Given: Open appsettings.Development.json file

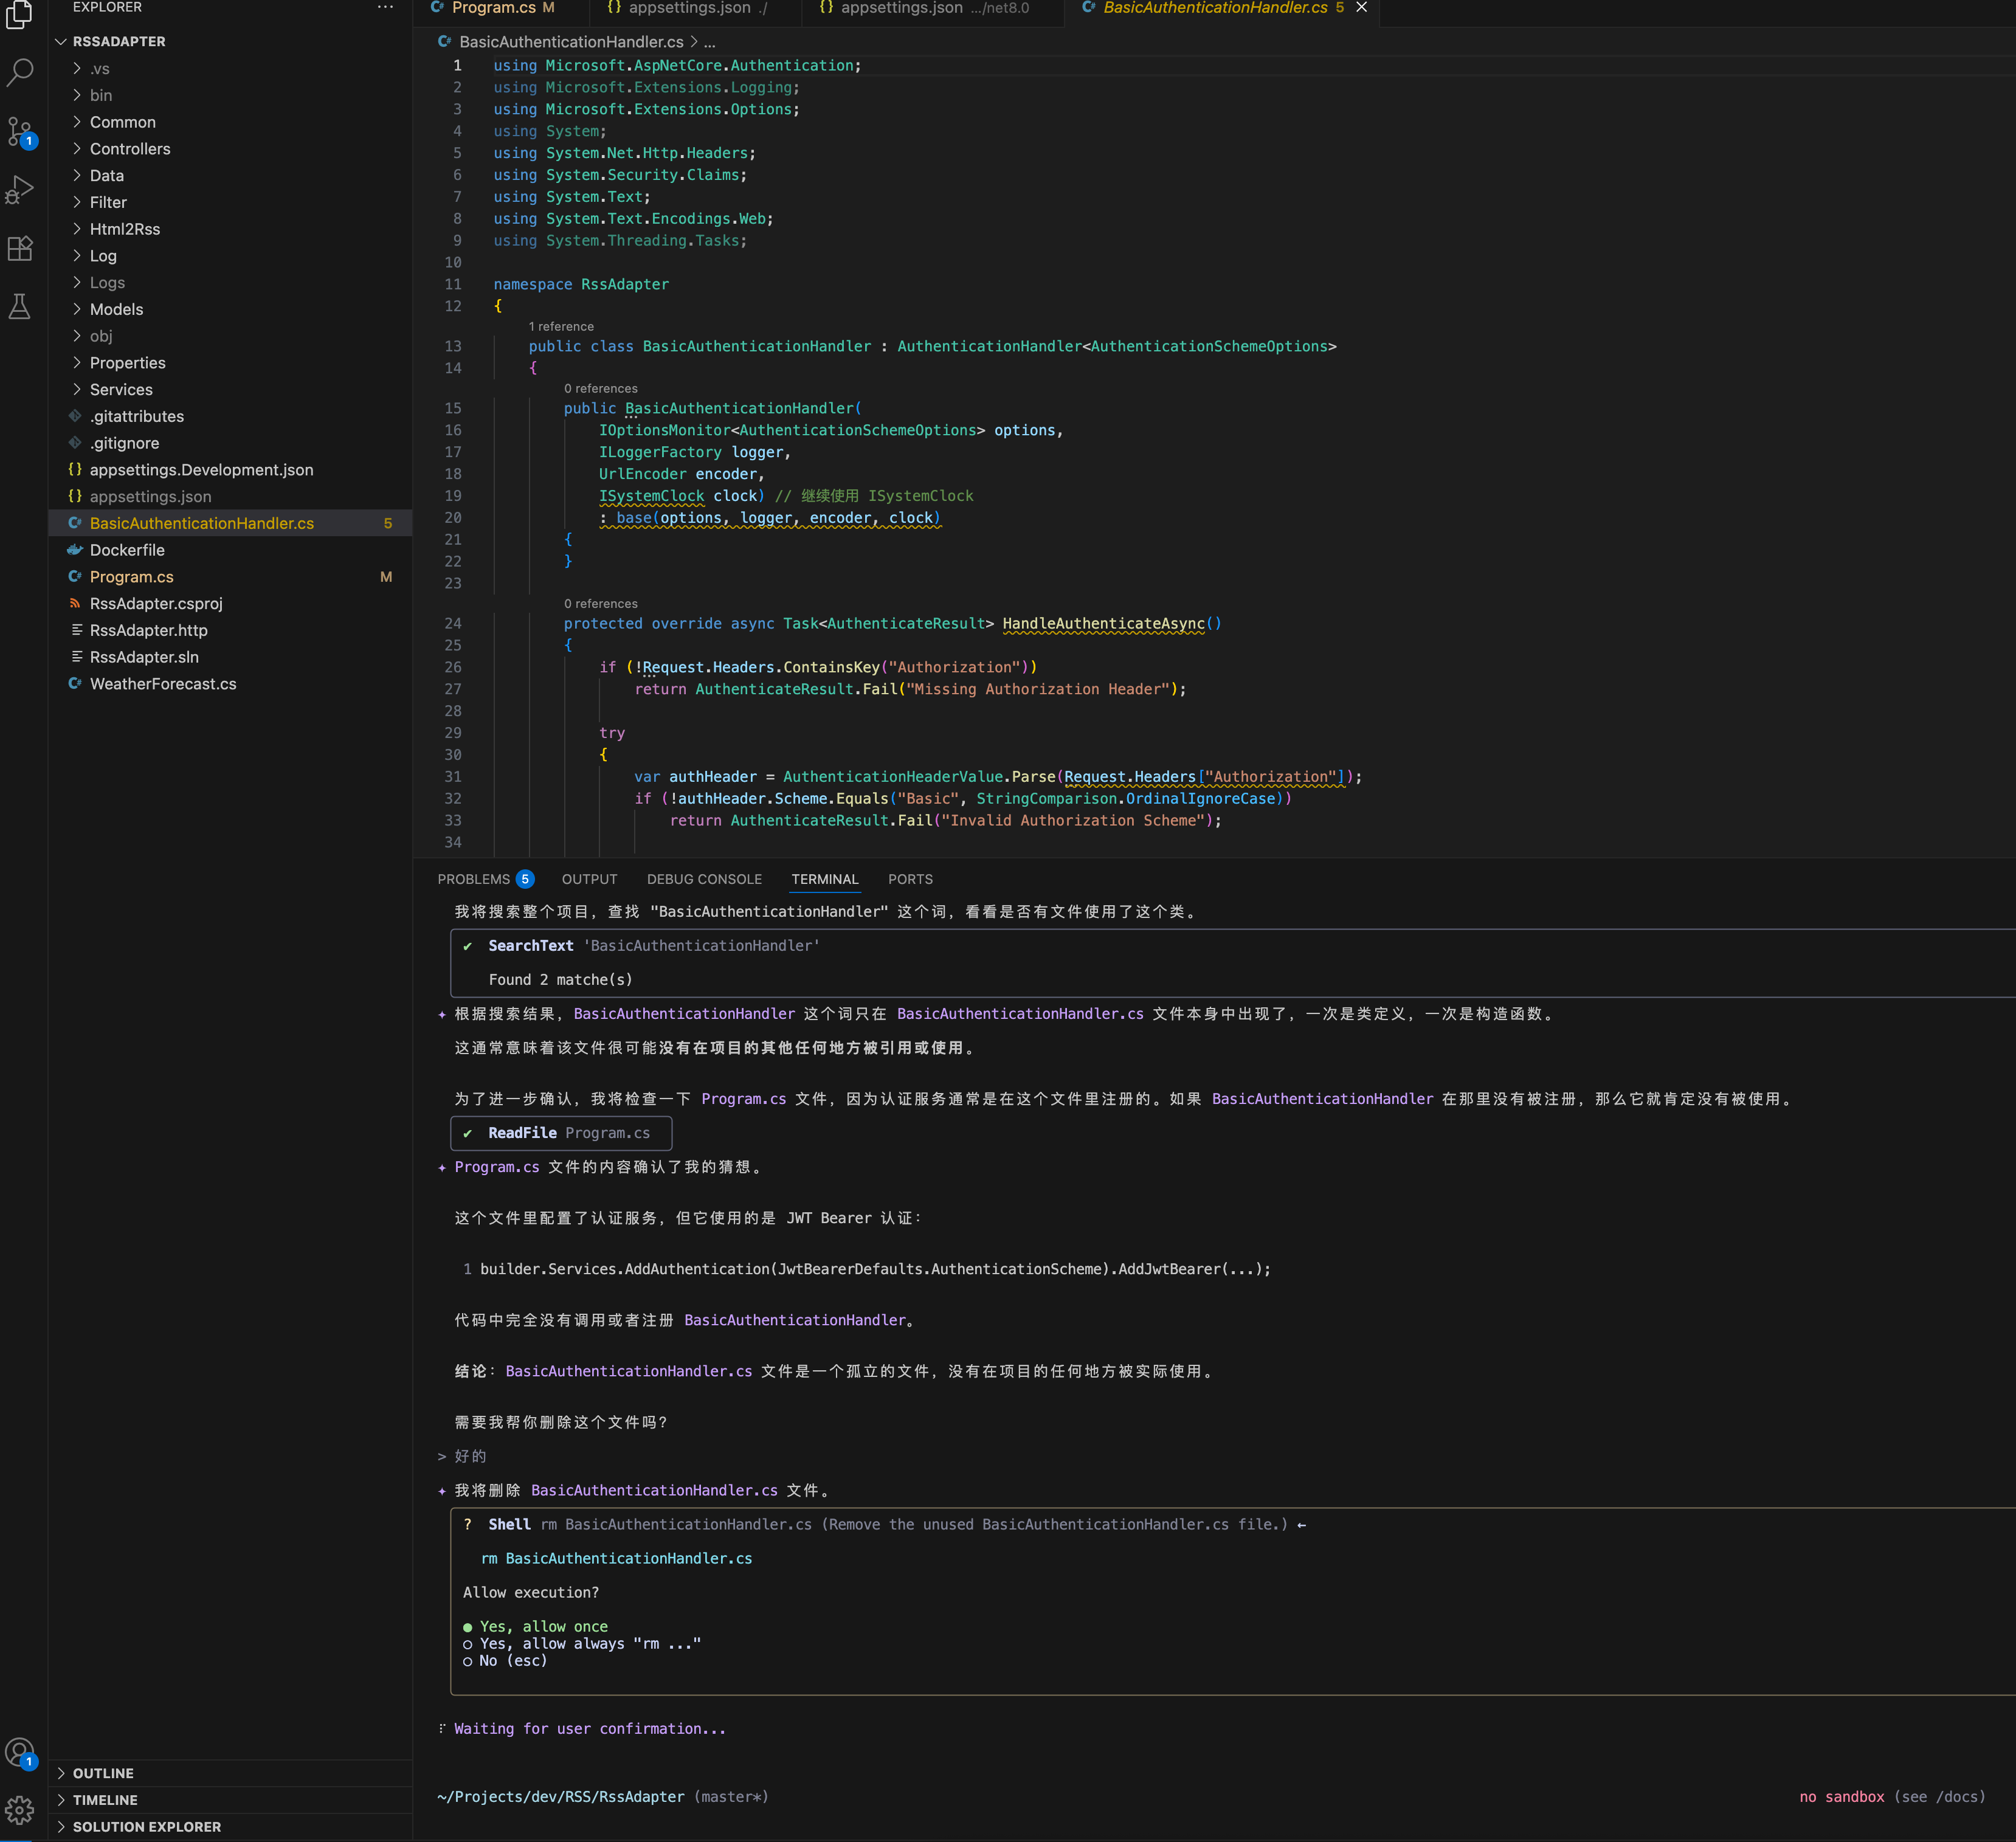Looking at the screenshot, I should [230, 470].
